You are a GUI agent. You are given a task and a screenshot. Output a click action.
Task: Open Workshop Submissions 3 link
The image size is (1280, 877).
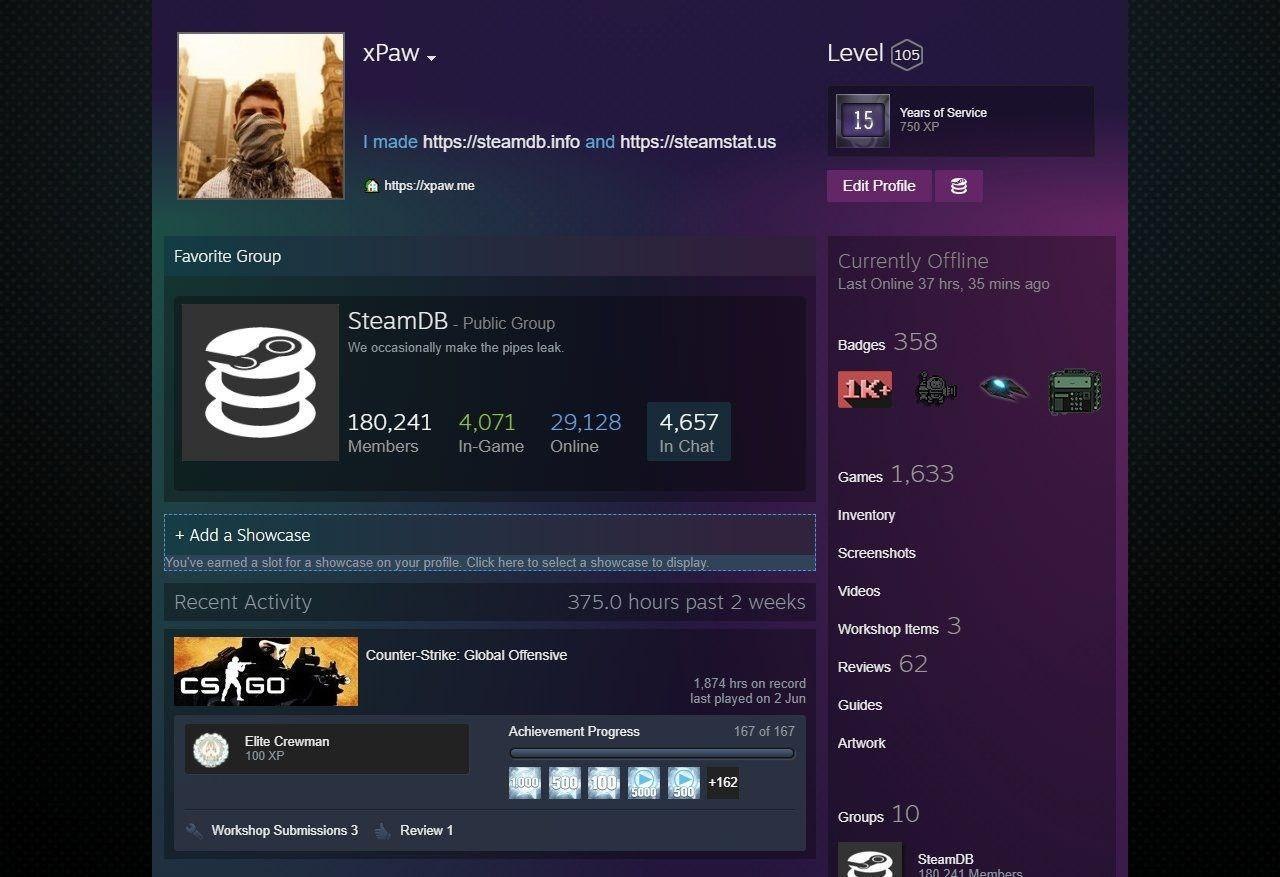[285, 830]
